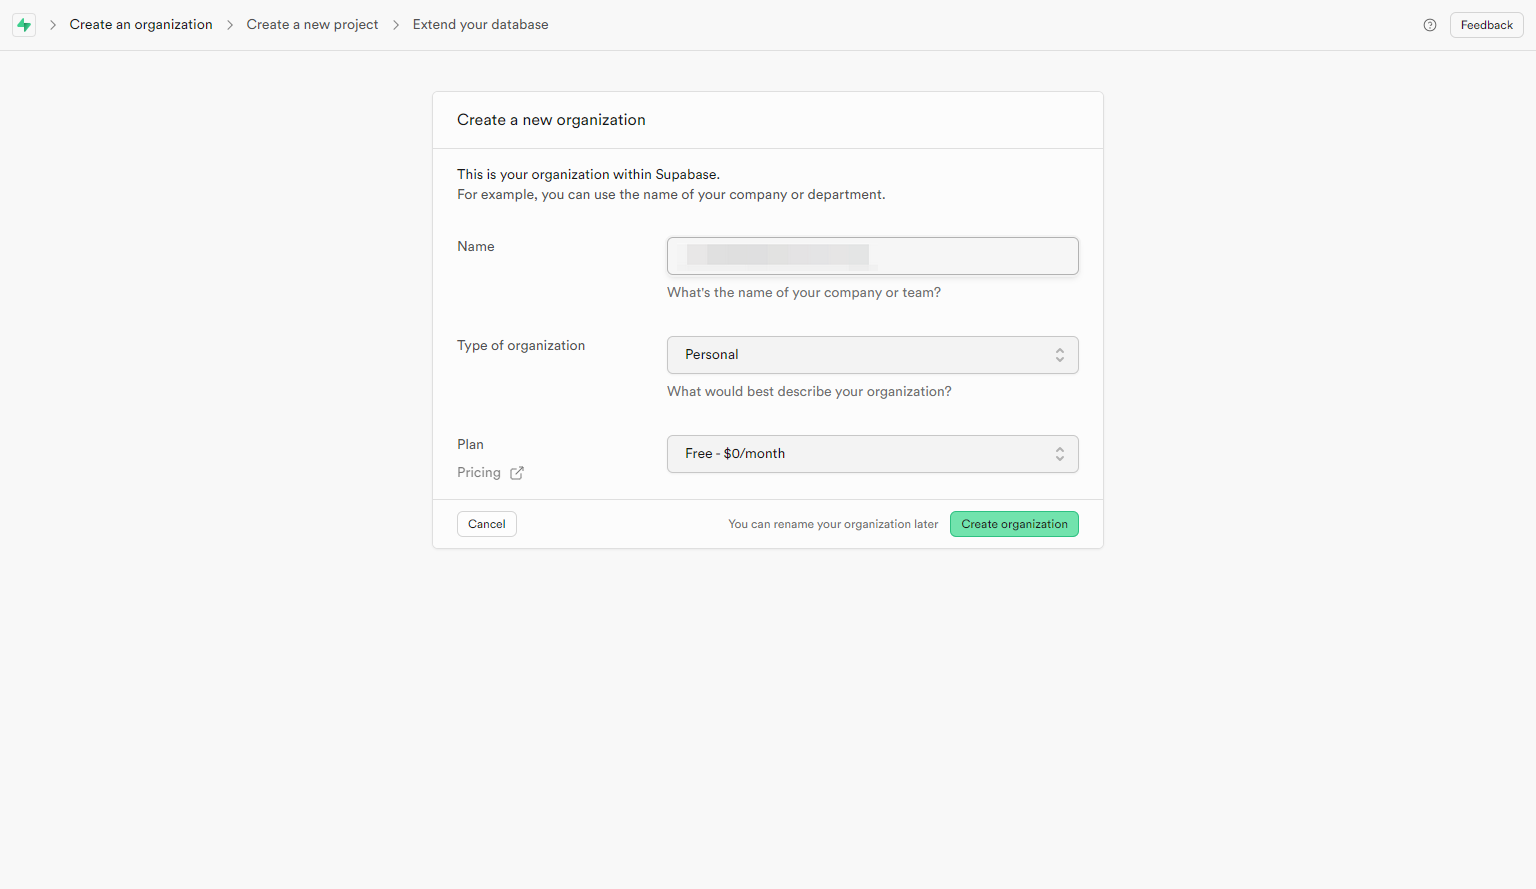This screenshot has height=889, width=1536.
Task: Select the Create an organization breadcrumb
Action: tap(141, 25)
